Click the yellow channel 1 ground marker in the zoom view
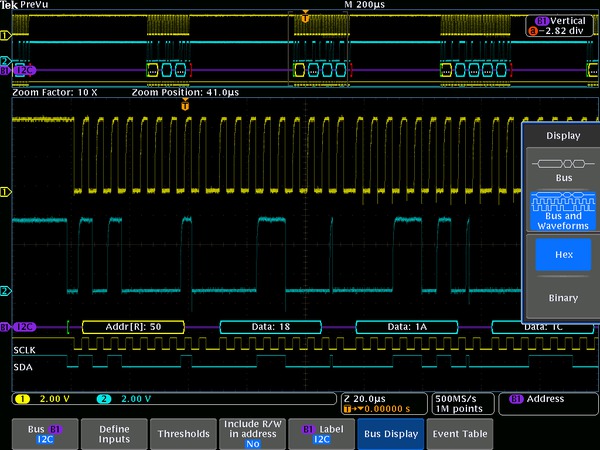 5,190
